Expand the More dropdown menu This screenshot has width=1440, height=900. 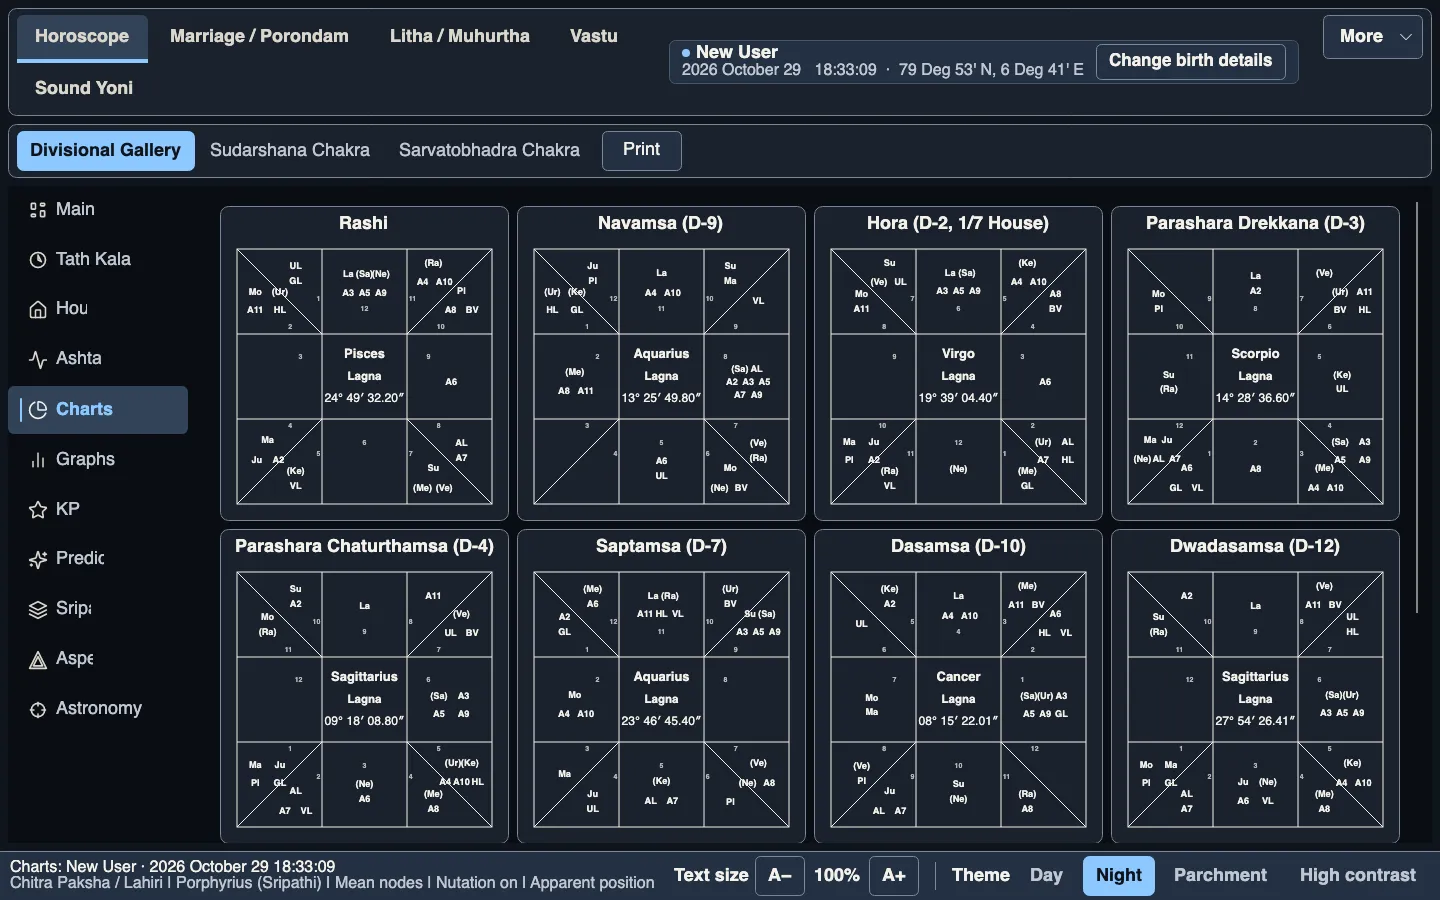pyautogui.click(x=1372, y=37)
